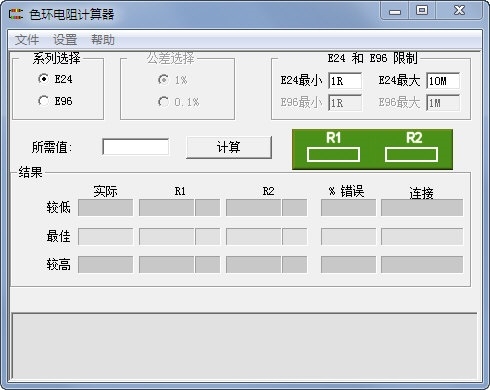Image resolution: width=490 pixels, height=390 pixels.
Task: Select the E96 series radio button
Action: pos(43,101)
